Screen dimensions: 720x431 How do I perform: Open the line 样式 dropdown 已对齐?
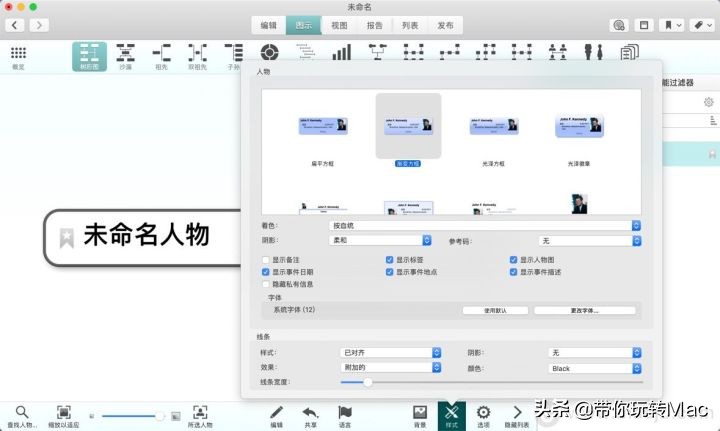pos(391,353)
